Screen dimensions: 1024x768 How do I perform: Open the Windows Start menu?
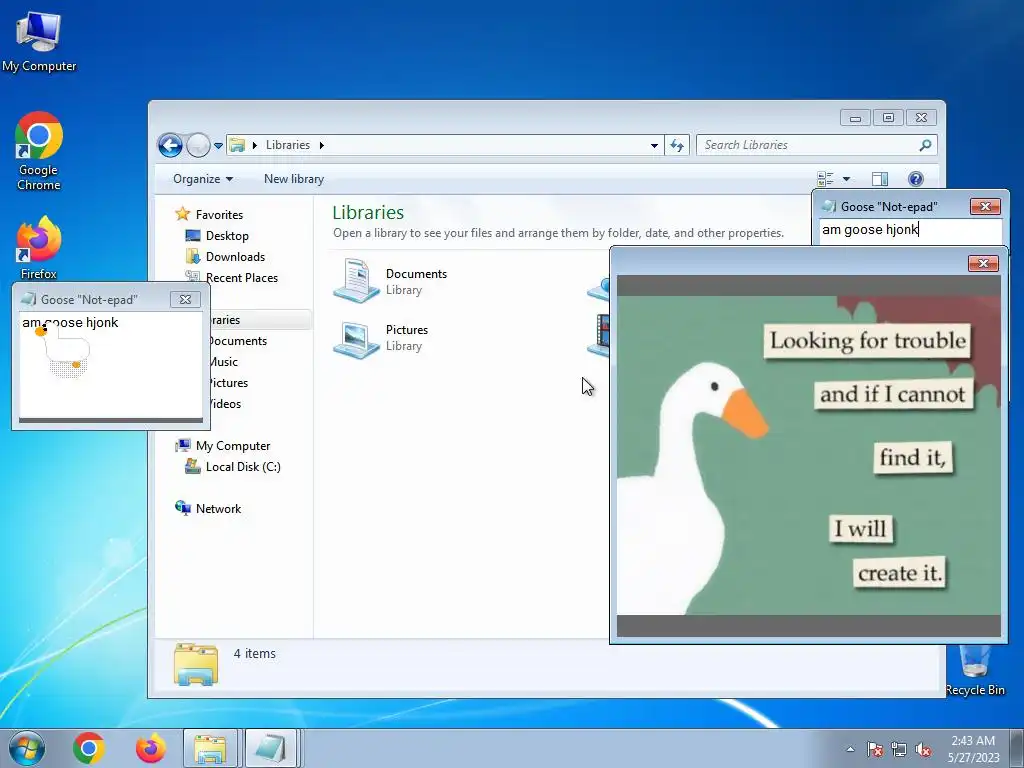(x=27, y=748)
